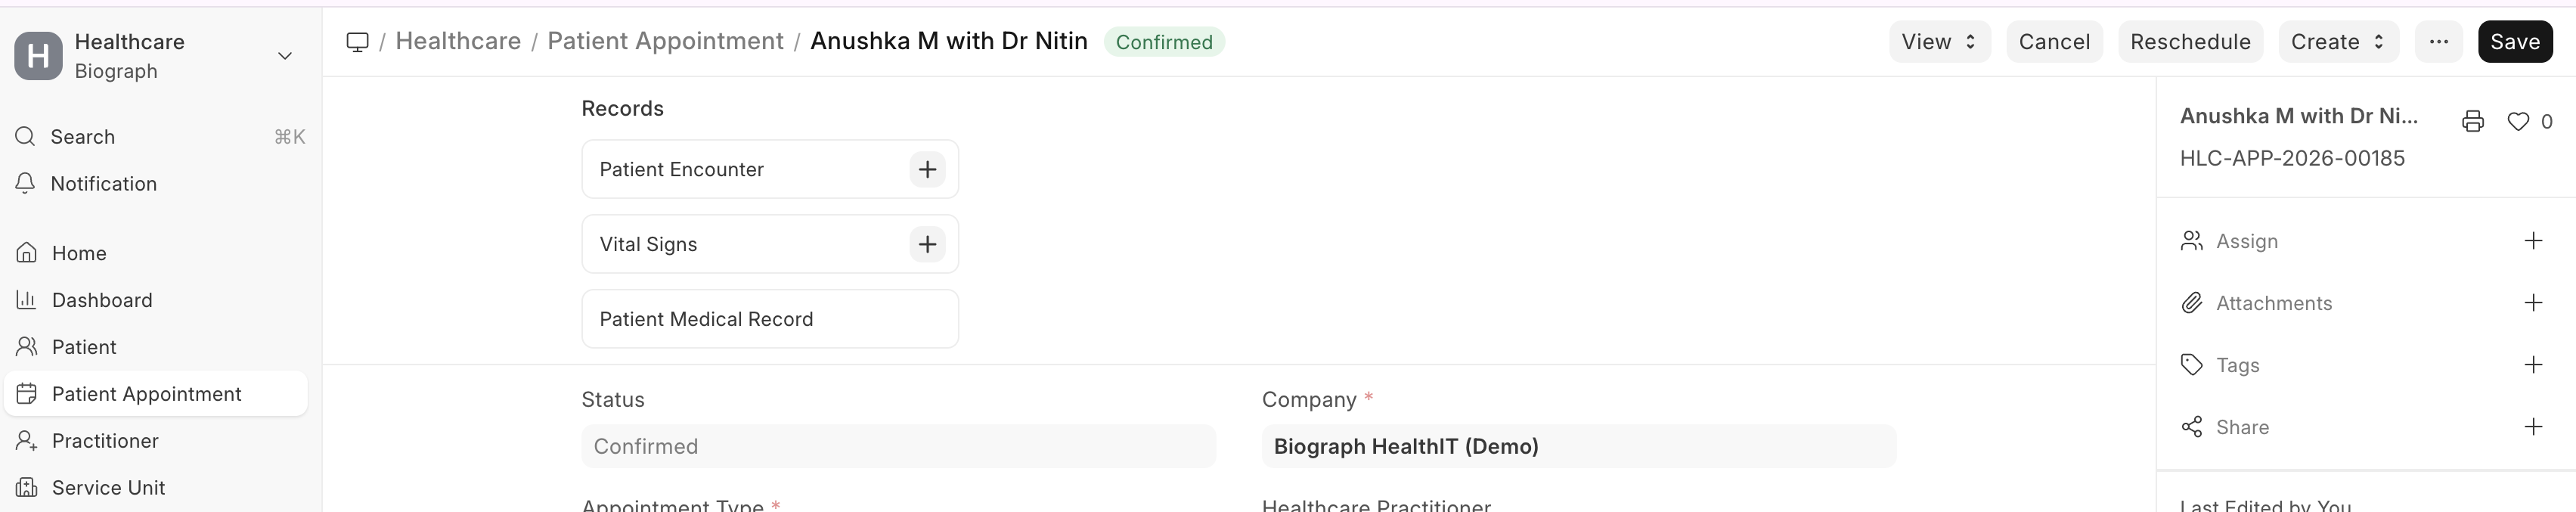Add an attachment with the plus icon
Viewport: 2576px width, 512px height.
point(2532,303)
